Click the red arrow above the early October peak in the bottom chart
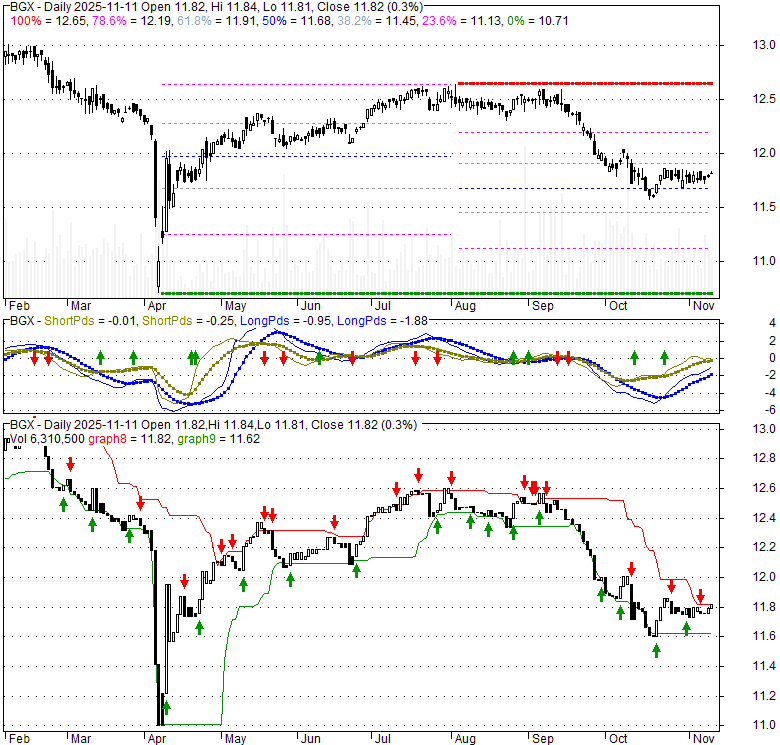Viewport: 780px width, 745px height. [x=632, y=568]
